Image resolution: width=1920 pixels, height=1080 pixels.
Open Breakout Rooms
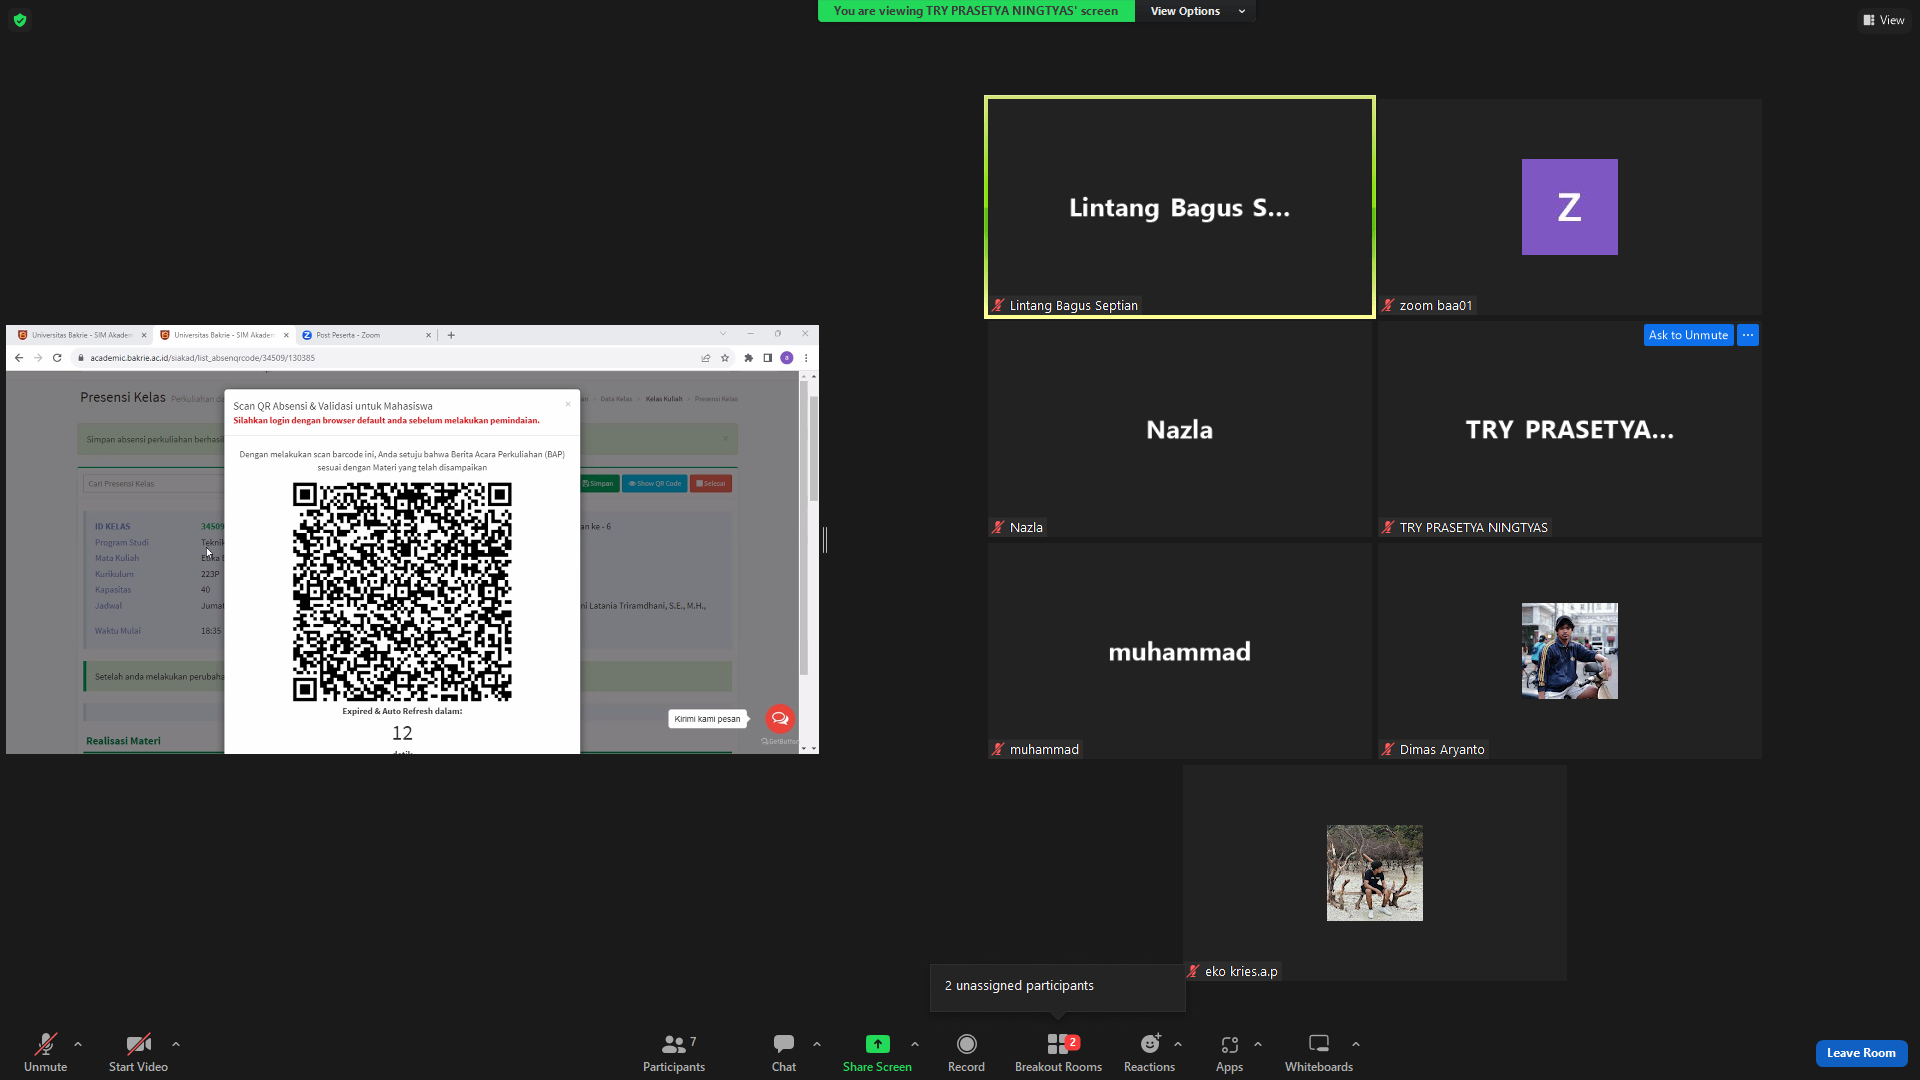click(1058, 1052)
